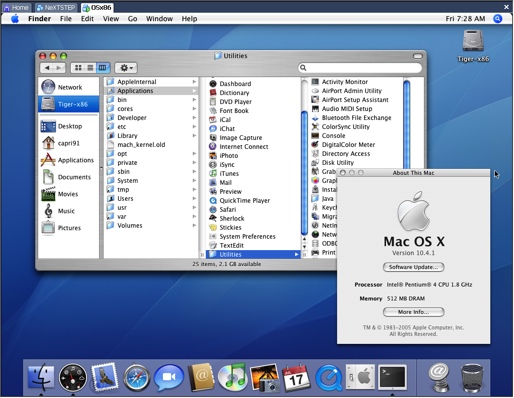The width and height of the screenshot is (514, 398).
Task: Expand the Developer folder arrow
Action: point(194,118)
